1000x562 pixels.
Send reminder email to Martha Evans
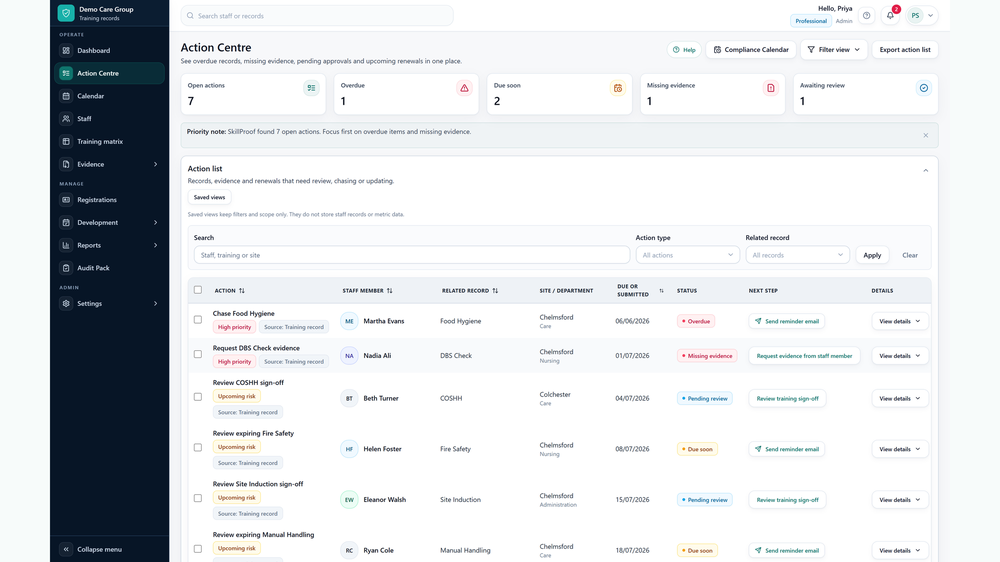[786, 322]
